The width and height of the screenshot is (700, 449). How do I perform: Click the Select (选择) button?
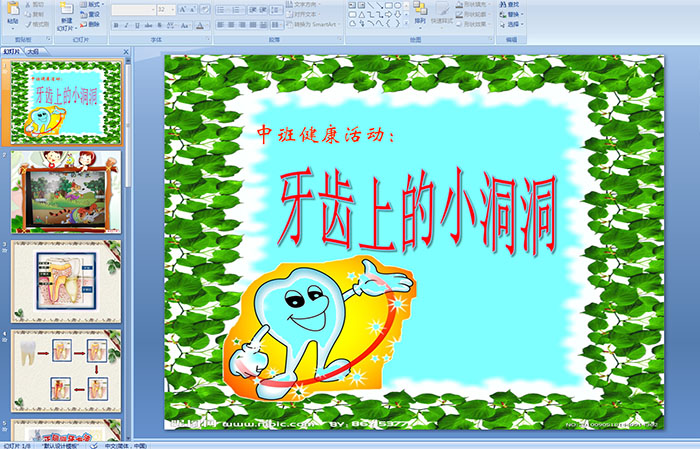(x=511, y=24)
